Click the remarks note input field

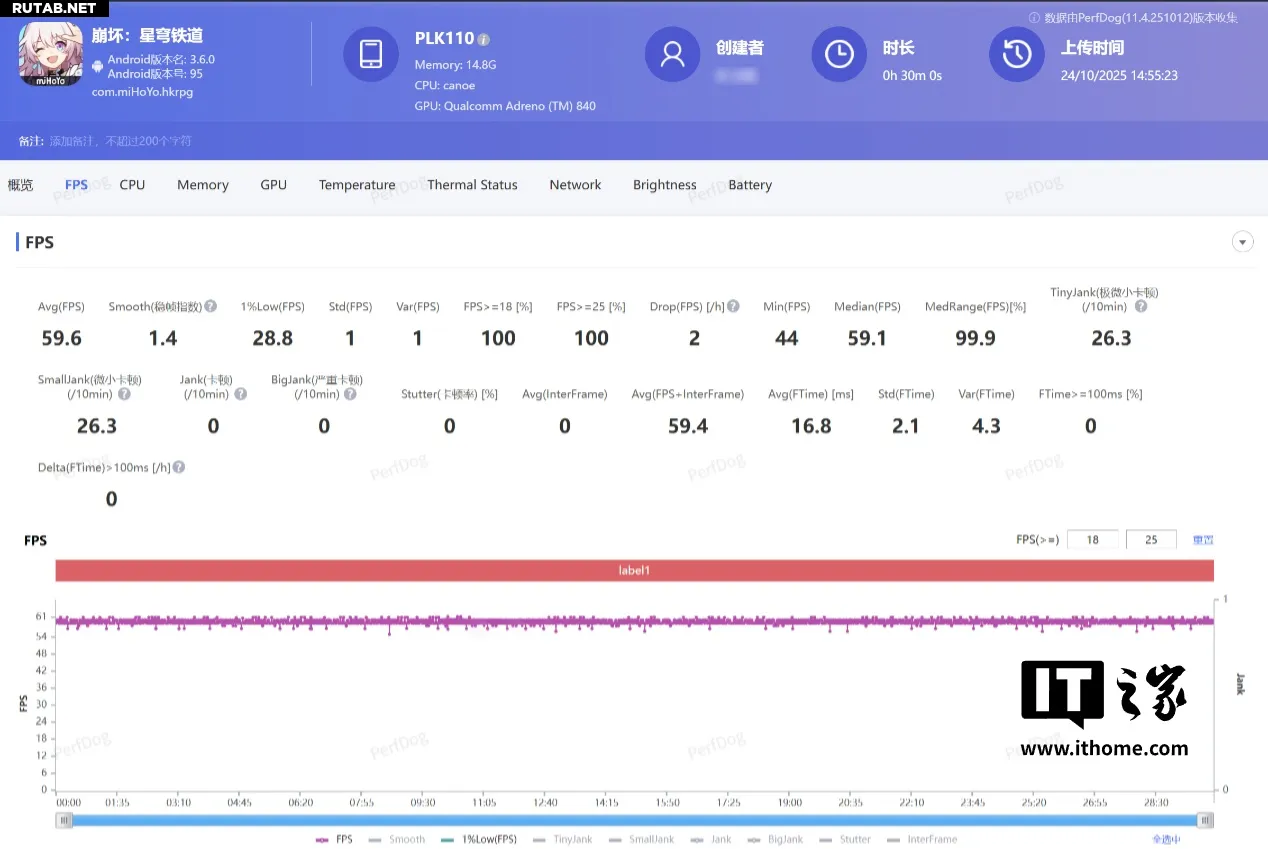(120, 141)
